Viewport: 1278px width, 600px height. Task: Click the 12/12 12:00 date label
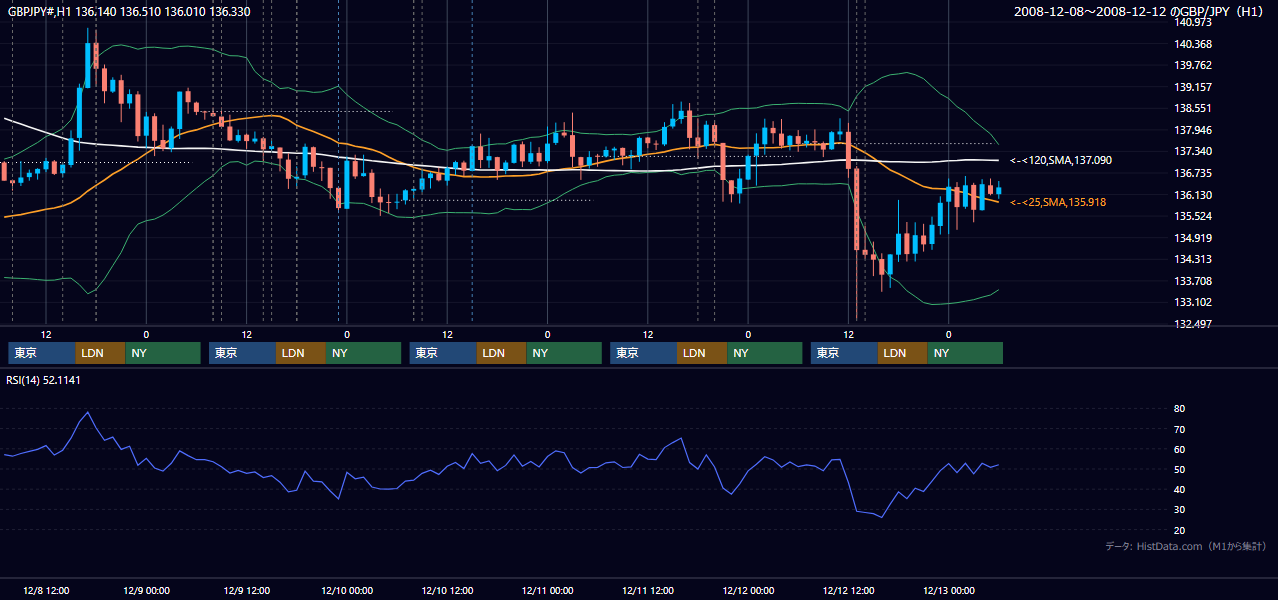(x=848, y=591)
